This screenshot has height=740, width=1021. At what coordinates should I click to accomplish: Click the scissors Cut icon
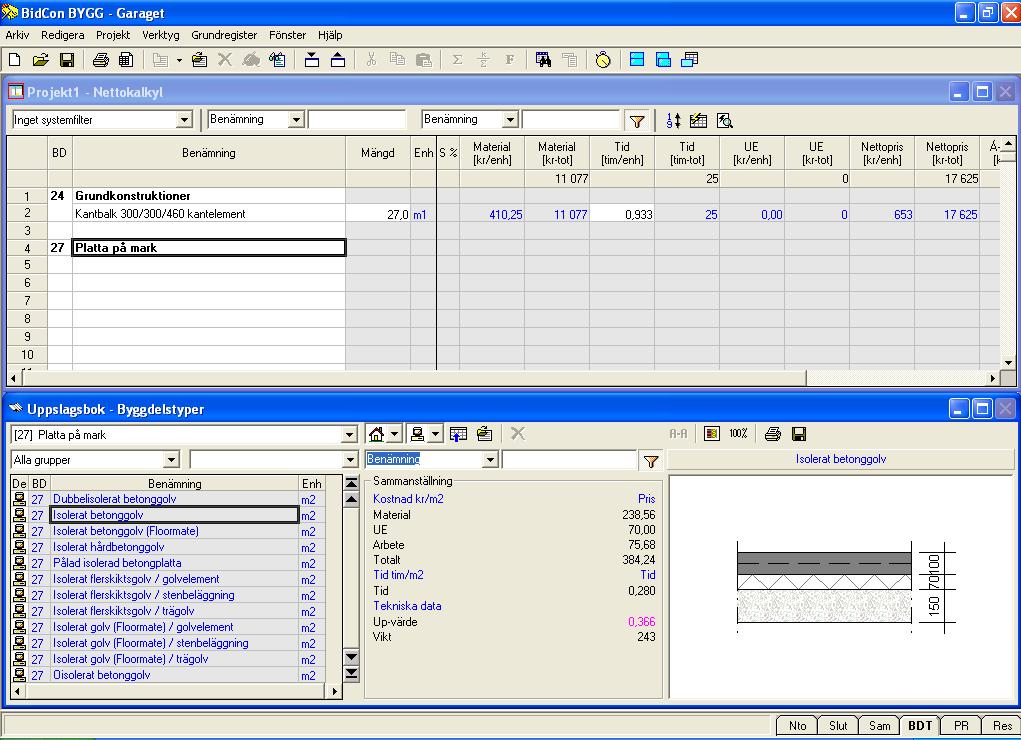click(x=371, y=60)
